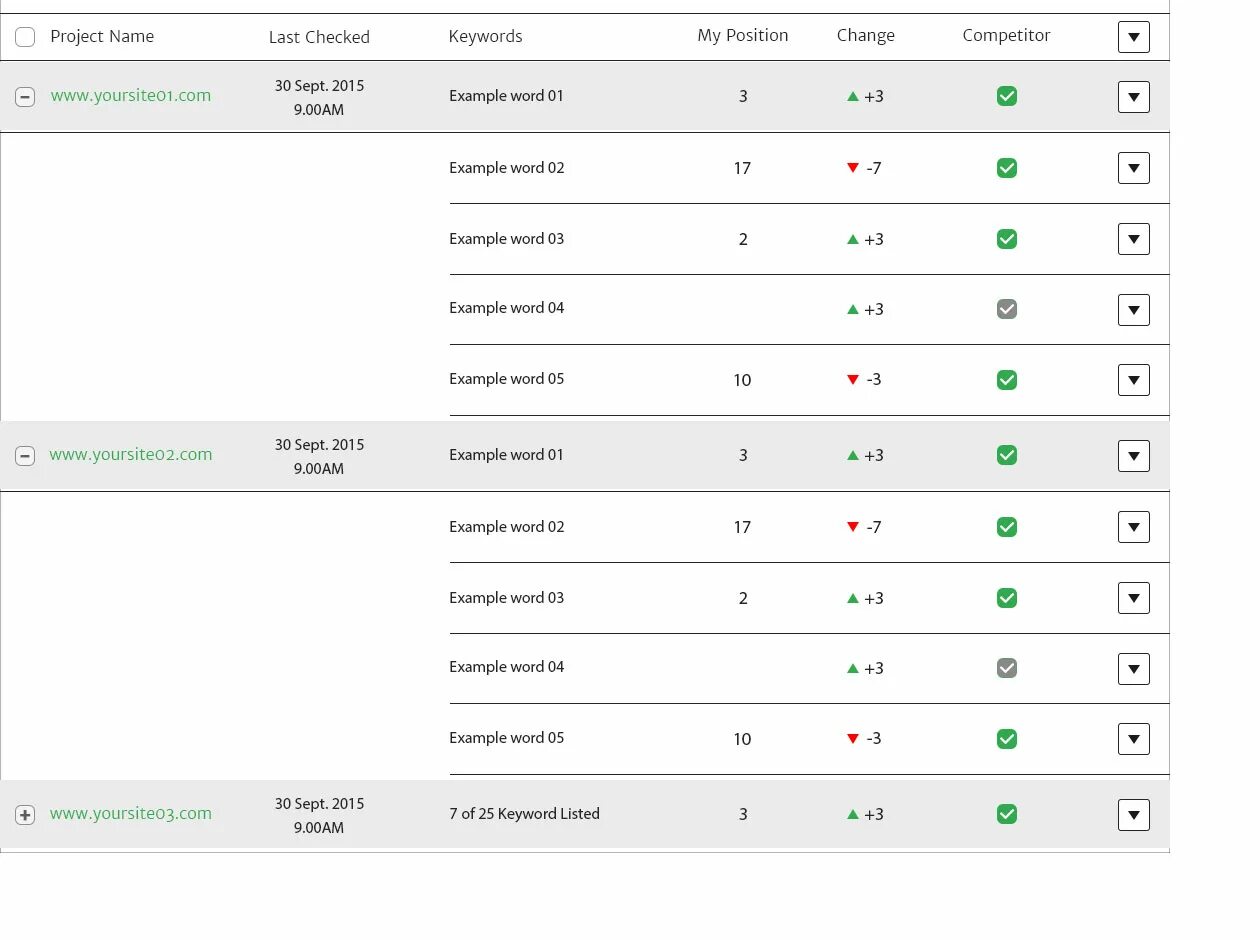Click red down arrow for yoursite02's Example word 05
The image size is (1260, 940).
(853, 739)
